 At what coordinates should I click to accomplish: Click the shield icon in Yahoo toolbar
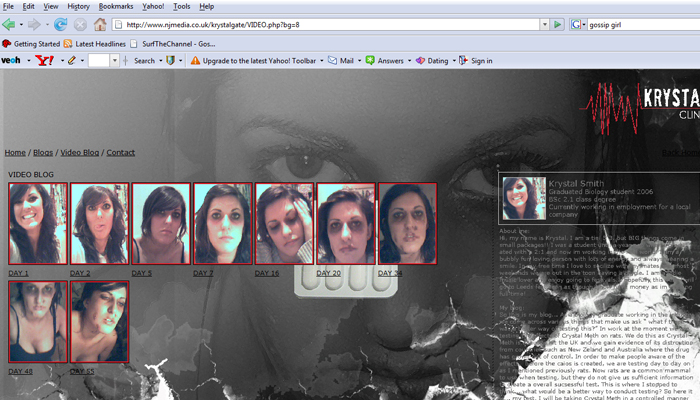(x=170, y=60)
